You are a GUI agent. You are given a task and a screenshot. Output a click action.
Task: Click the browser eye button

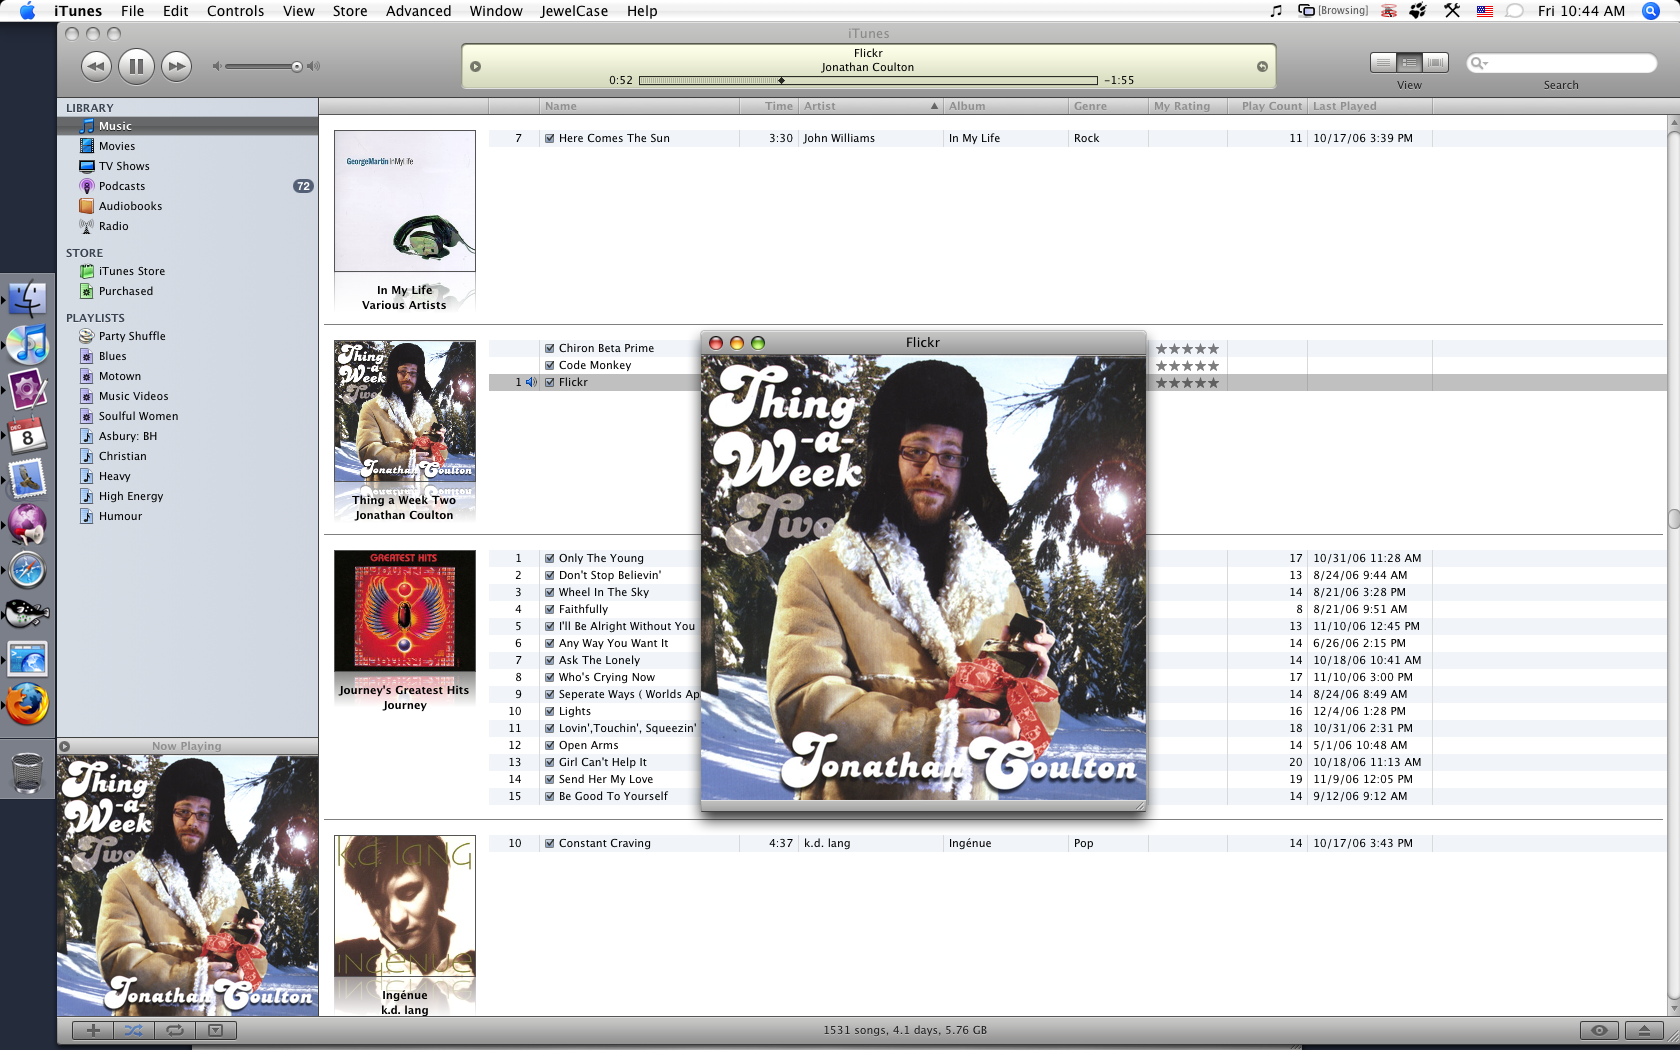tap(1599, 1030)
